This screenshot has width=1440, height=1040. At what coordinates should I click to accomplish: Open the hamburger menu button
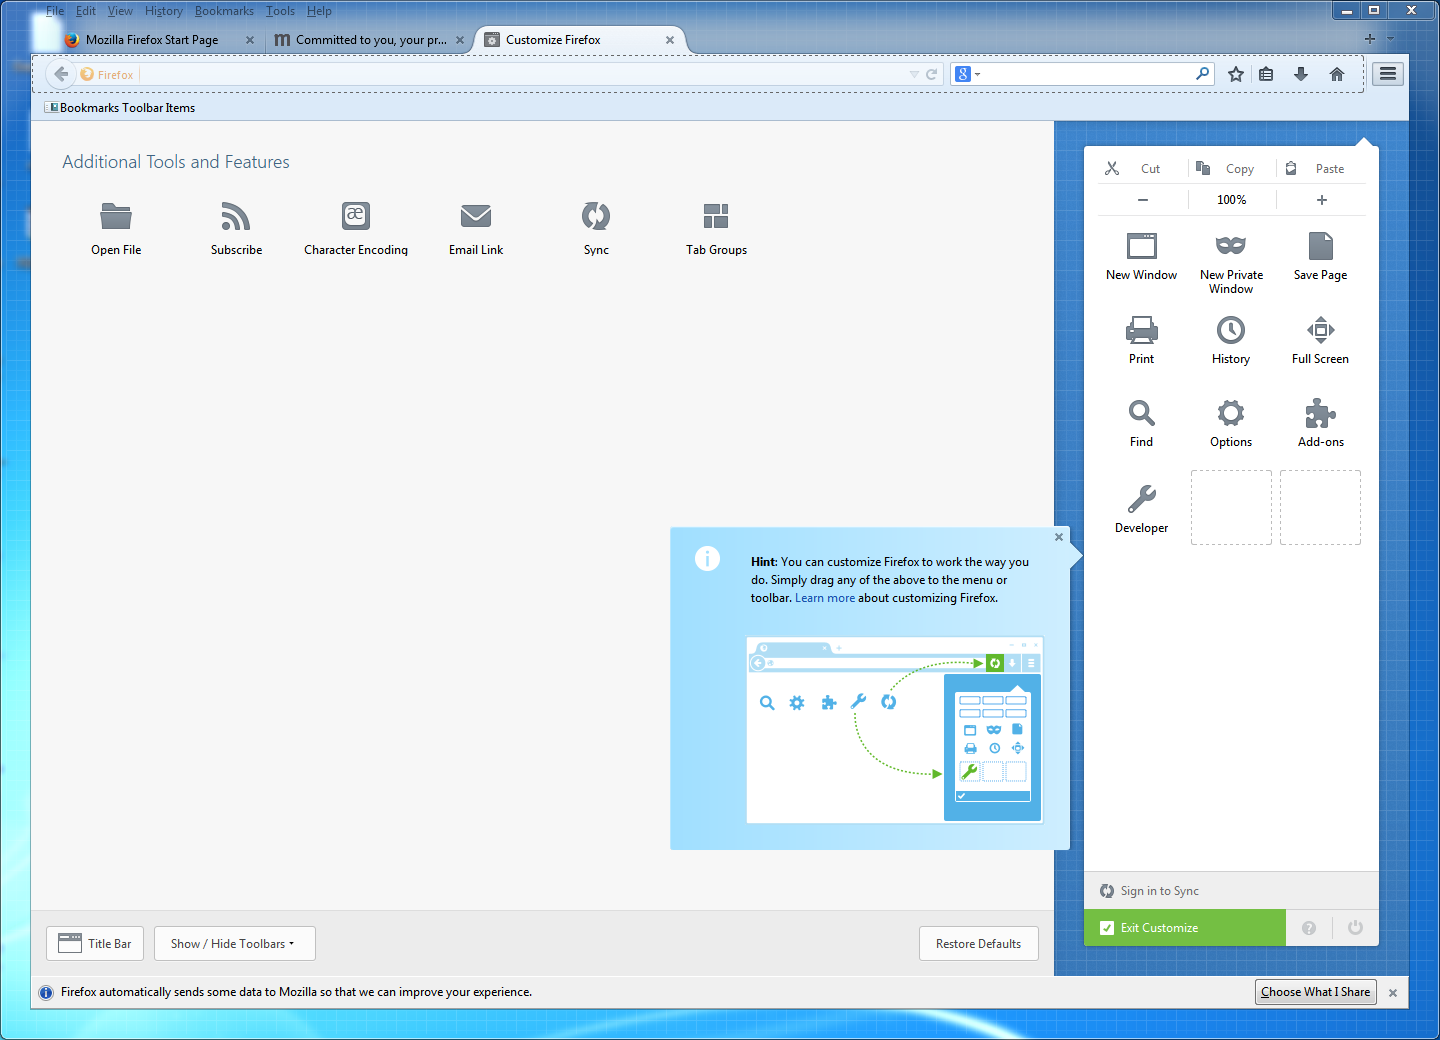pos(1388,74)
